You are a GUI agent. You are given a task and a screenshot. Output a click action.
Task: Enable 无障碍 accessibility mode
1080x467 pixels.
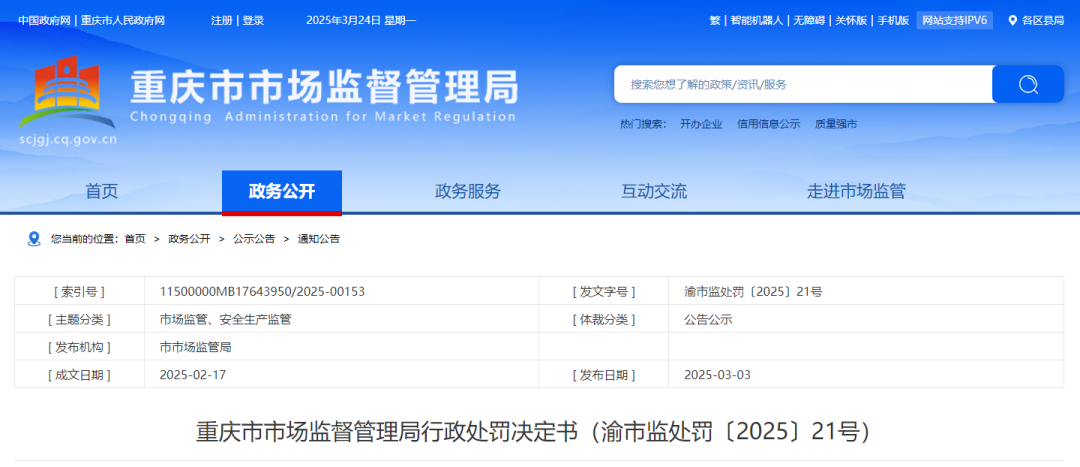tap(809, 21)
